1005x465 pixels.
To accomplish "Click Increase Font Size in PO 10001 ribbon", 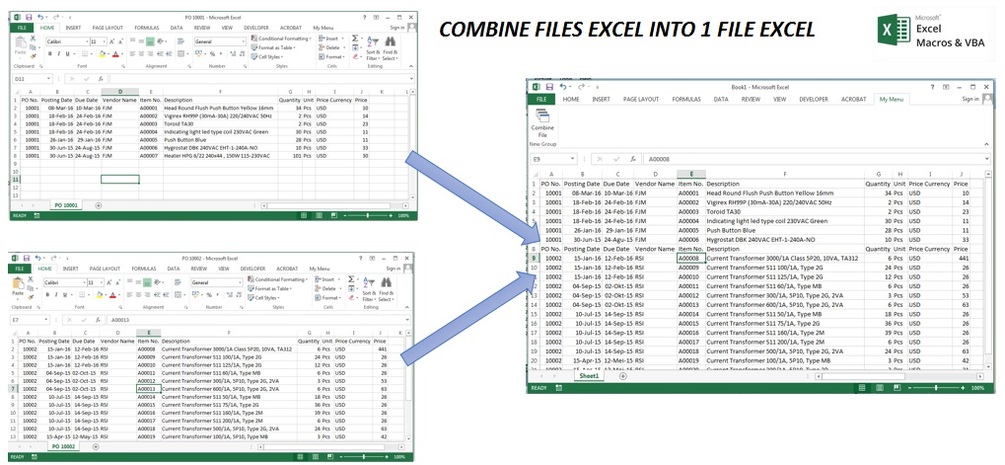I will click(112, 41).
